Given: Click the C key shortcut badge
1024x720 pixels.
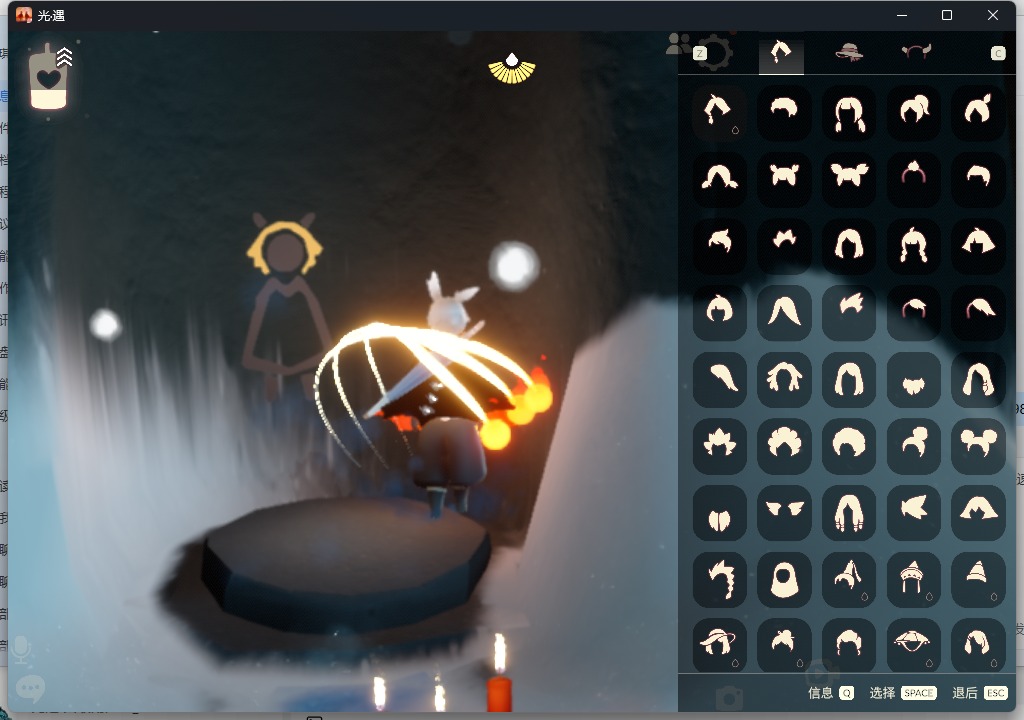Looking at the screenshot, I should (x=997, y=53).
